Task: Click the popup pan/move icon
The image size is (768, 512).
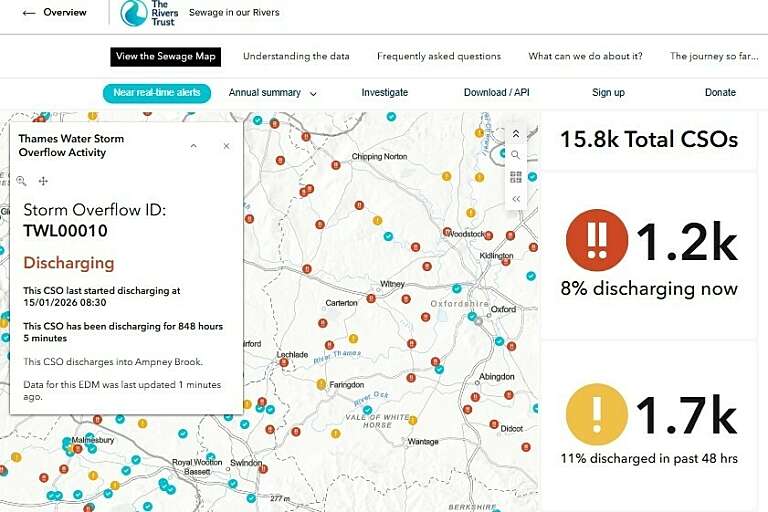Action: click(x=43, y=181)
